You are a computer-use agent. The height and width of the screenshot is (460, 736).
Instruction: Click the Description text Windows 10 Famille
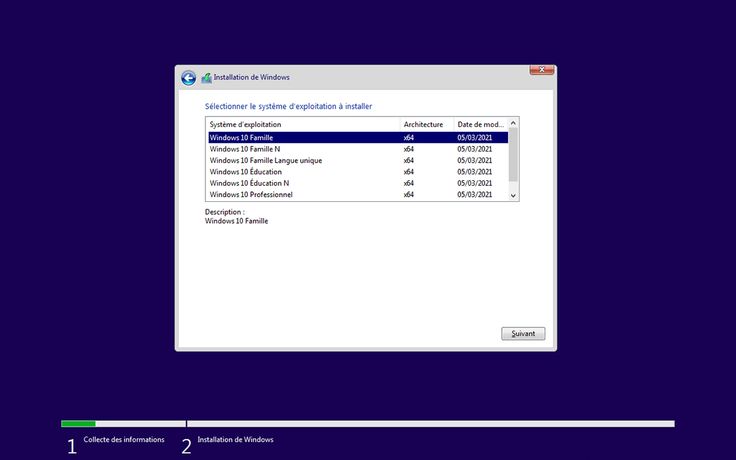coord(237,221)
